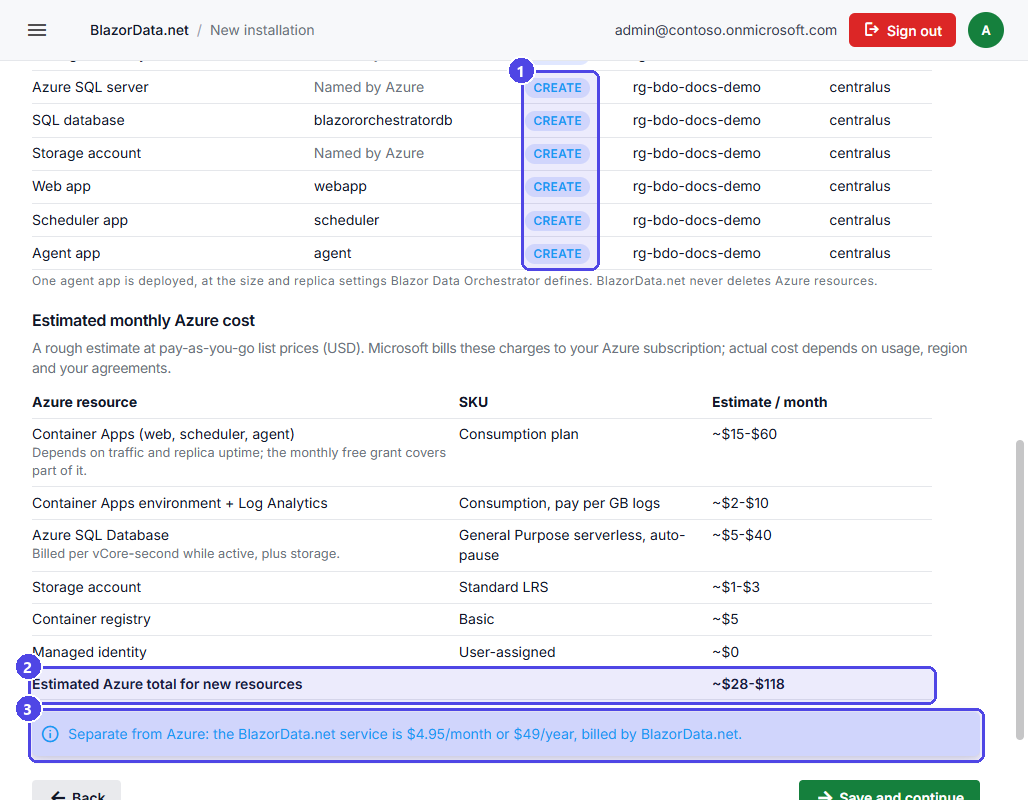Click rg-bdo-docs-demo in the Web app row
The height and width of the screenshot is (800, 1028).
pyautogui.click(x=696, y=186)
